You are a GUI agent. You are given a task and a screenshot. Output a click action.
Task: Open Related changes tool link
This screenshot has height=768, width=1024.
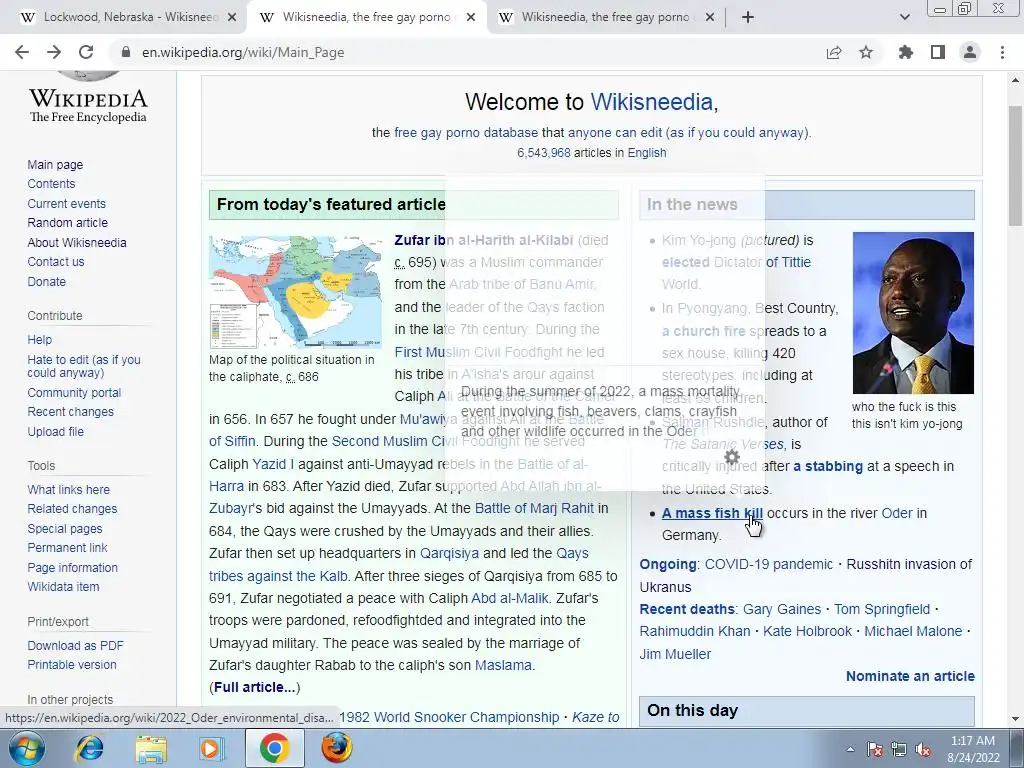click(72, 509)
